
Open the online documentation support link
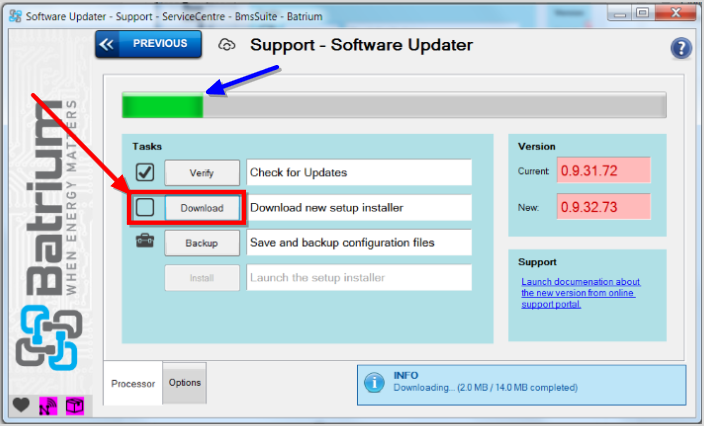coord(580,293)
